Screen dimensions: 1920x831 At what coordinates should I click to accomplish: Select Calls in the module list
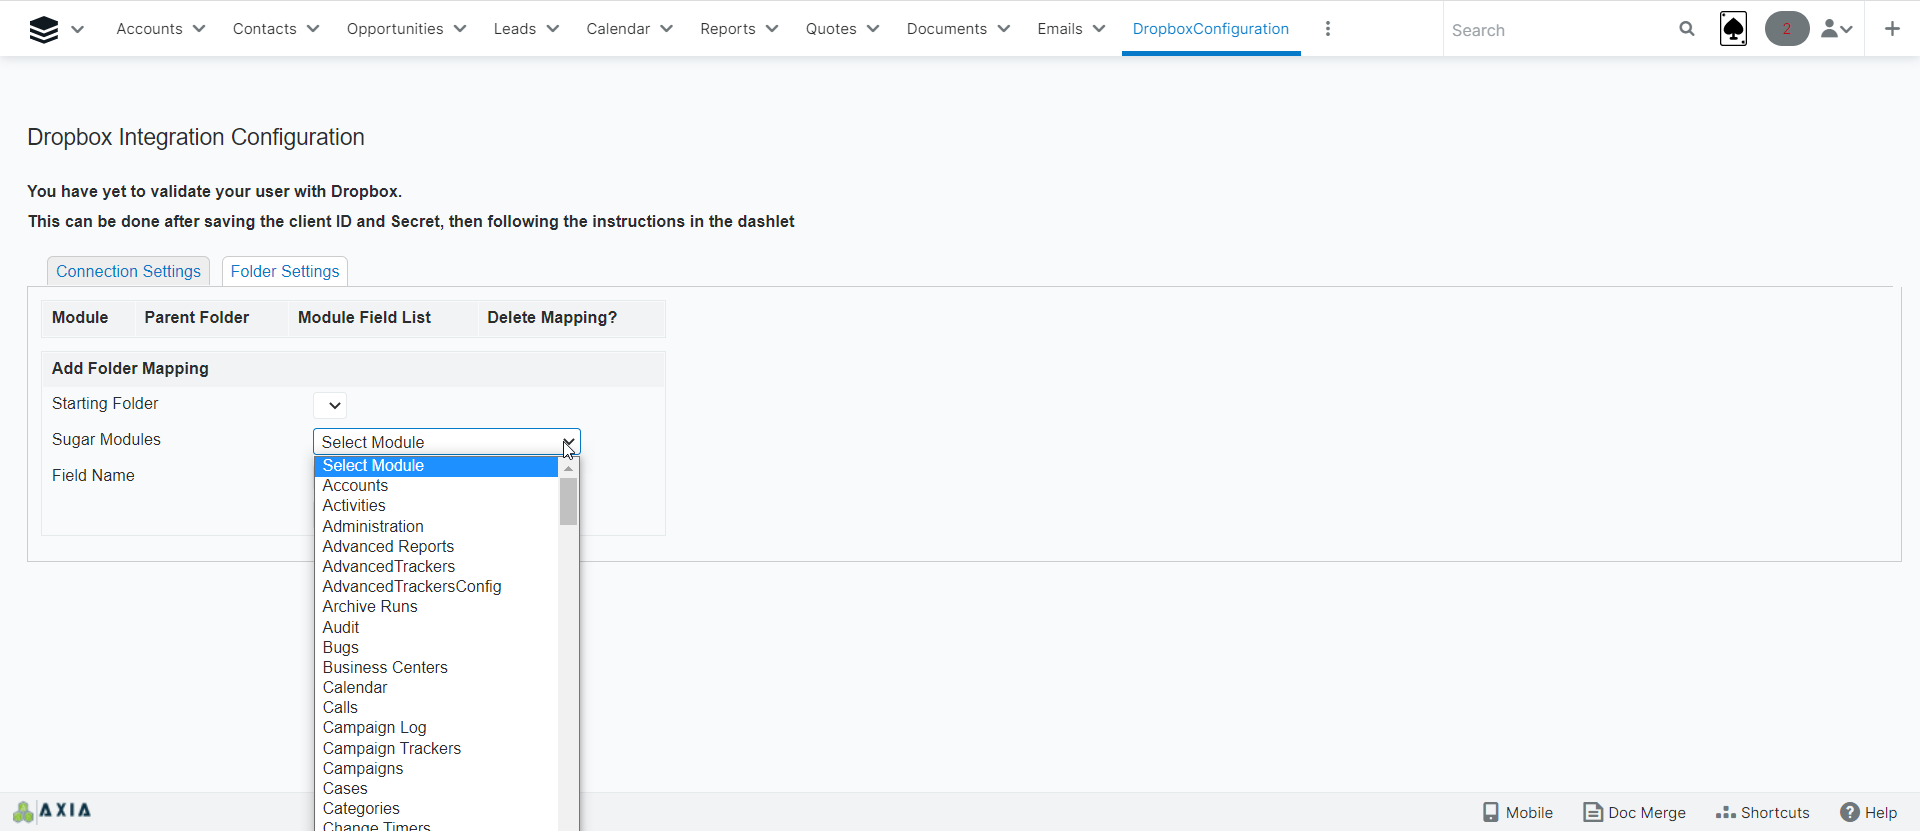436,708
